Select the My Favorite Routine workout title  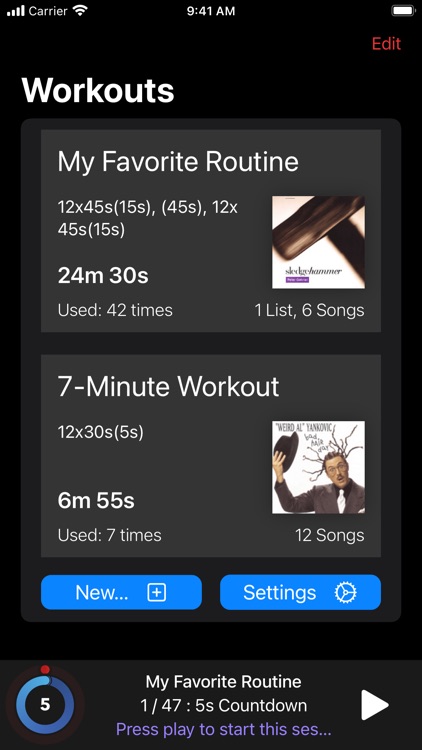tap(178, 162)
